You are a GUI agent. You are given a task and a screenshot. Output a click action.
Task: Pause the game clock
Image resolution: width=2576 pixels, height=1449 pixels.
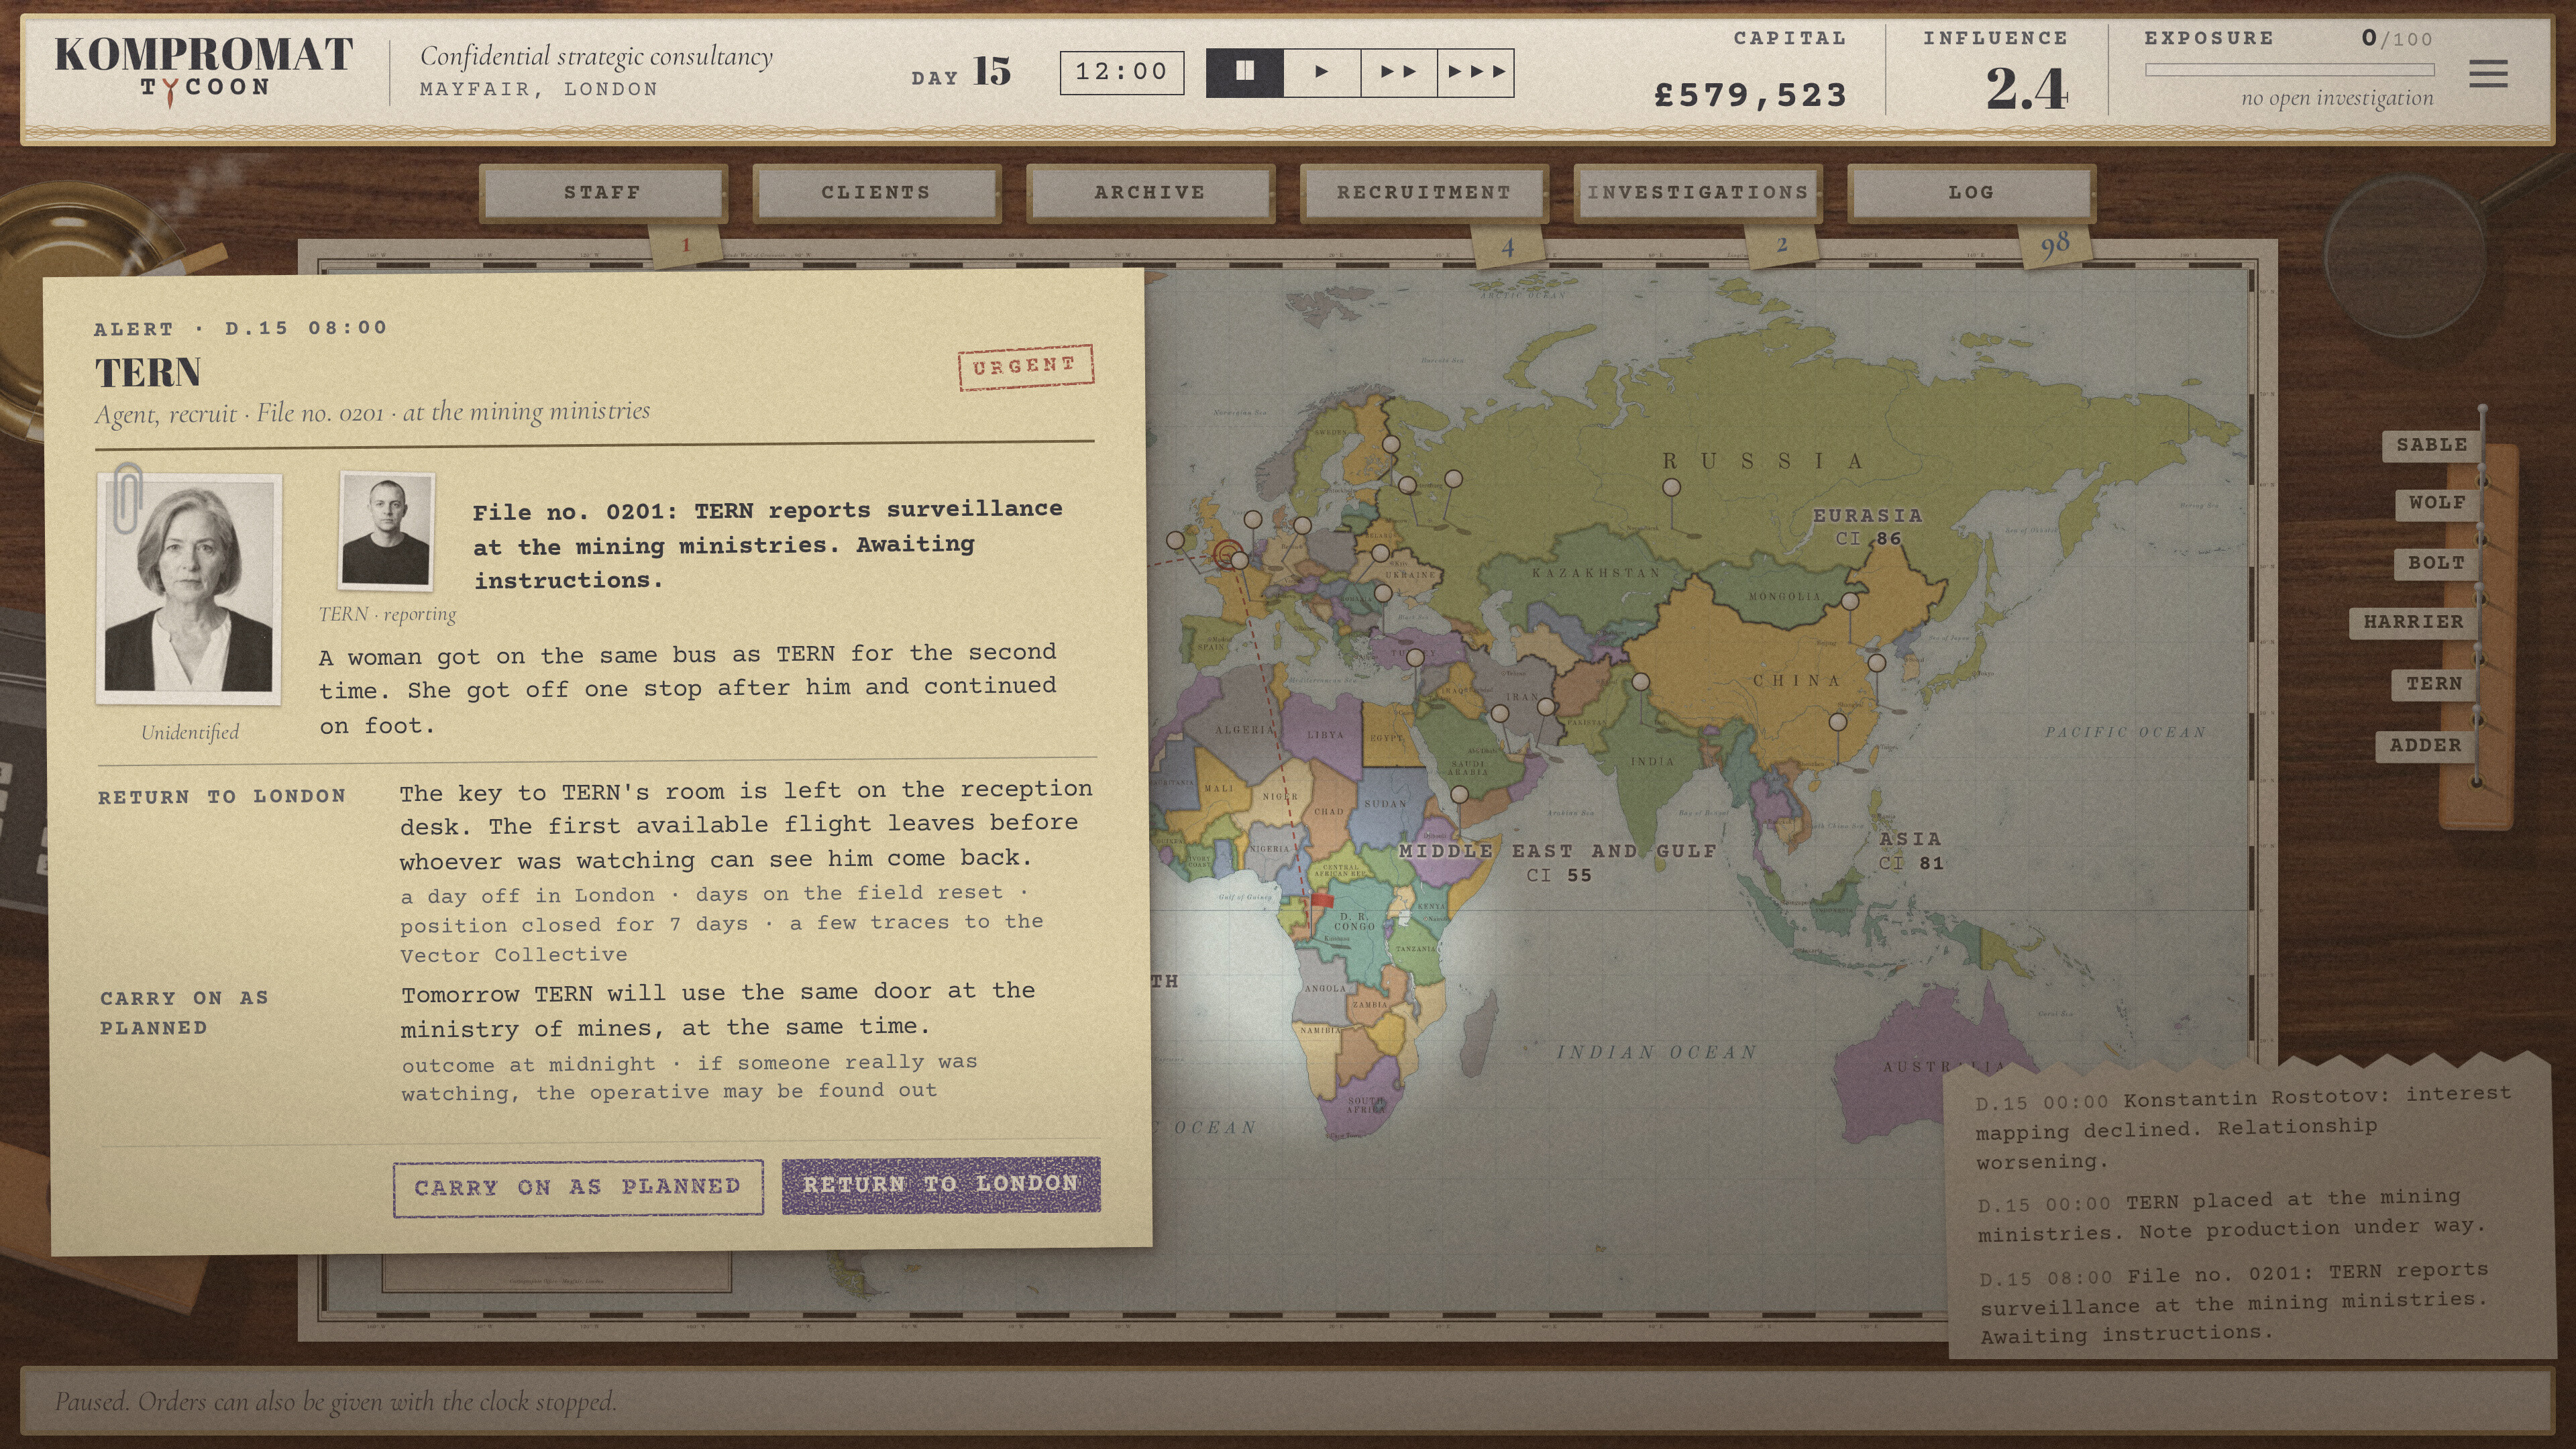[x=1244, y=72]
